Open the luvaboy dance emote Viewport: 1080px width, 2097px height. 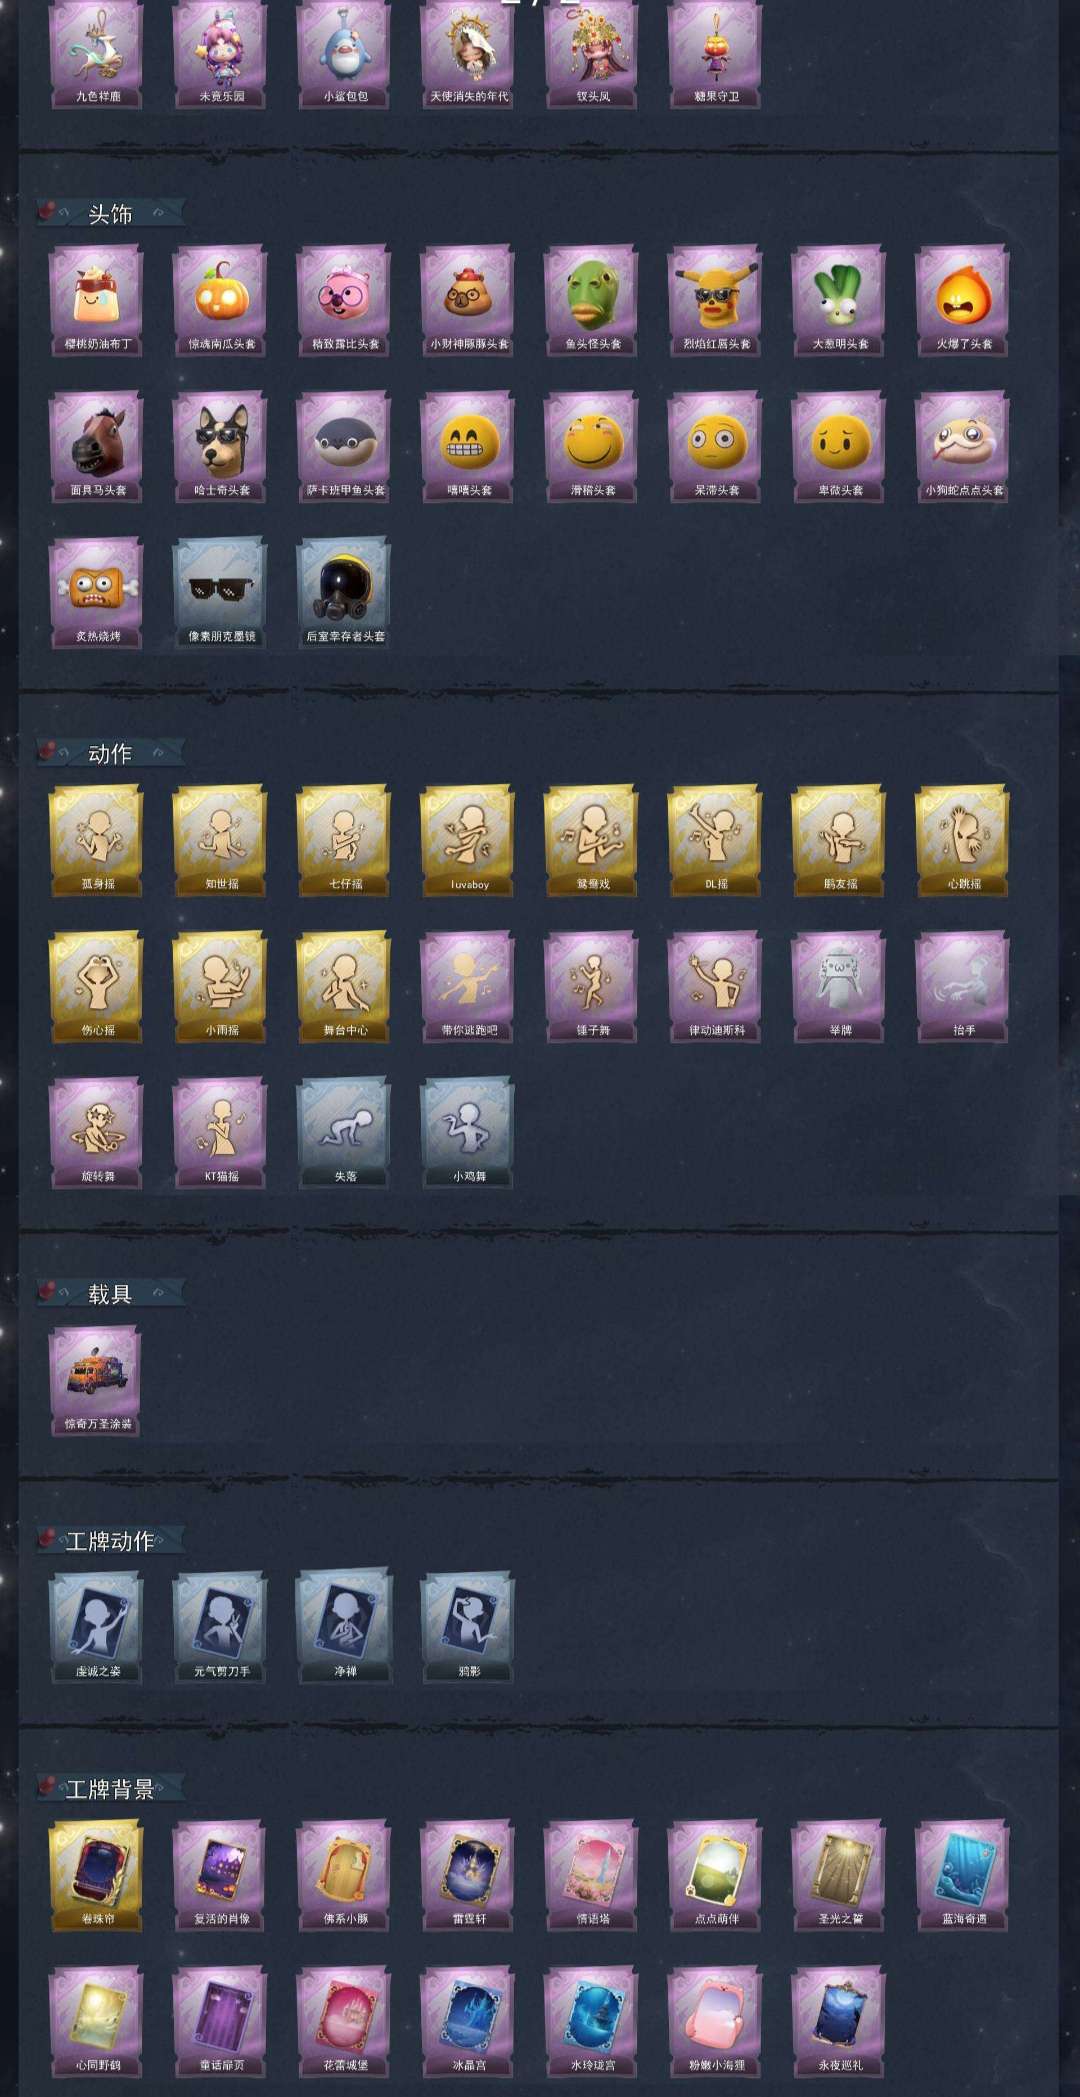pyautogui.click(x=468, y=840)
